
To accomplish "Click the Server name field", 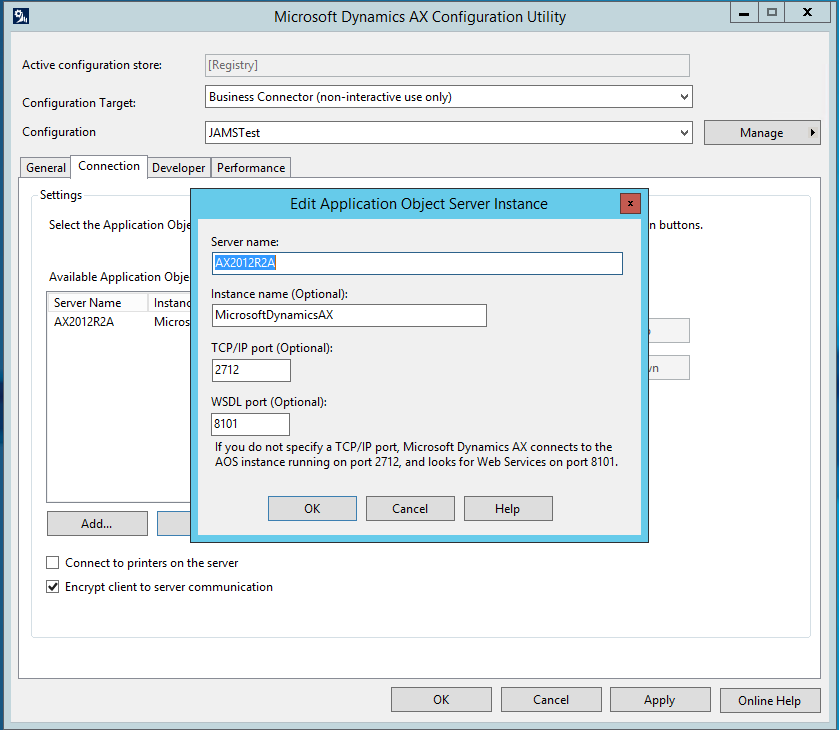I will point(417,263).
